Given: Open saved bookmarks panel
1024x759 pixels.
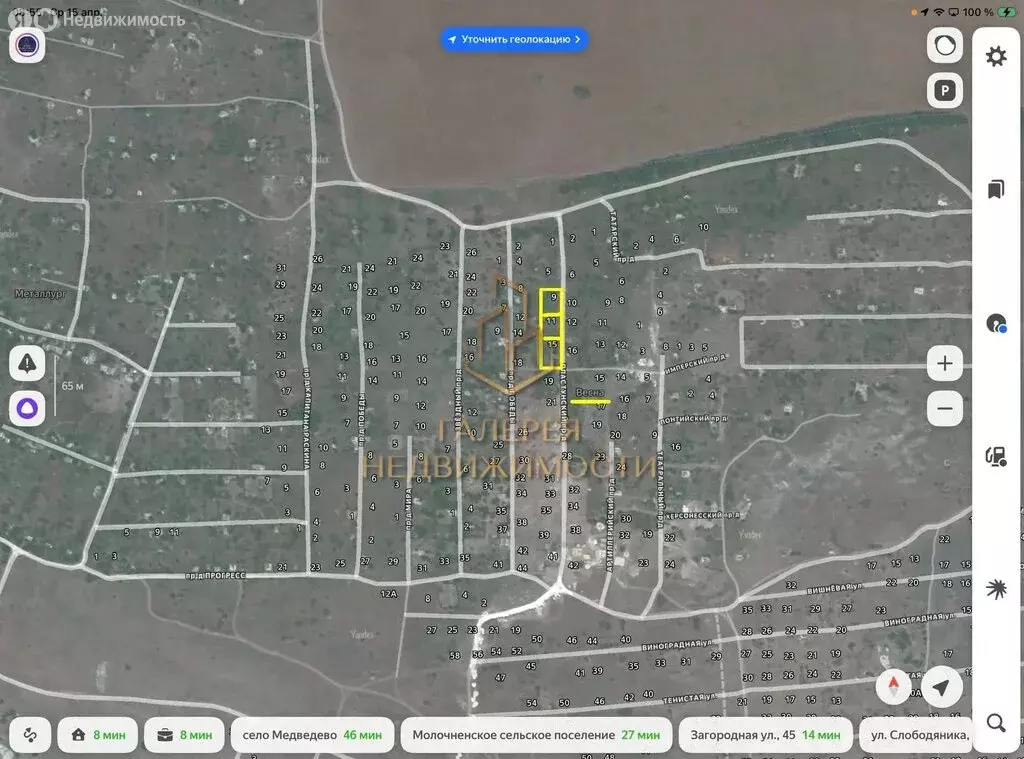Looking at the screenshot, I should tap(996, 190).
